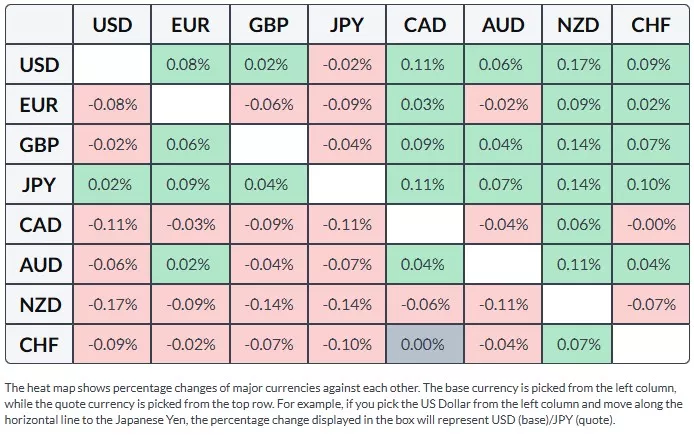Image resolution: width=694 pixels, height=435 pixels.
Task: Click the CAD/CHF cell showing -0.00%
Action: 651,224
